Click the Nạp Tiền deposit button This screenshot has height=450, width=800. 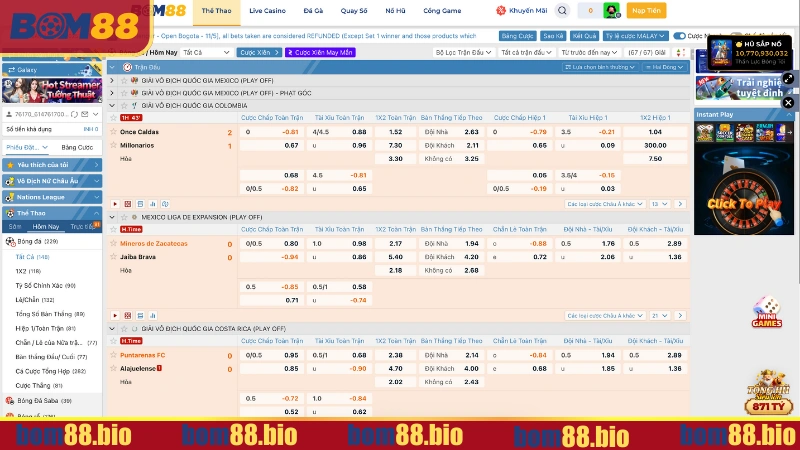click(646, 11)
